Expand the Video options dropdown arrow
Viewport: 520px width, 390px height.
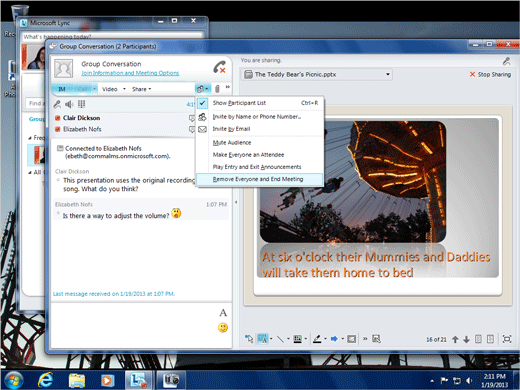(124, 89)
